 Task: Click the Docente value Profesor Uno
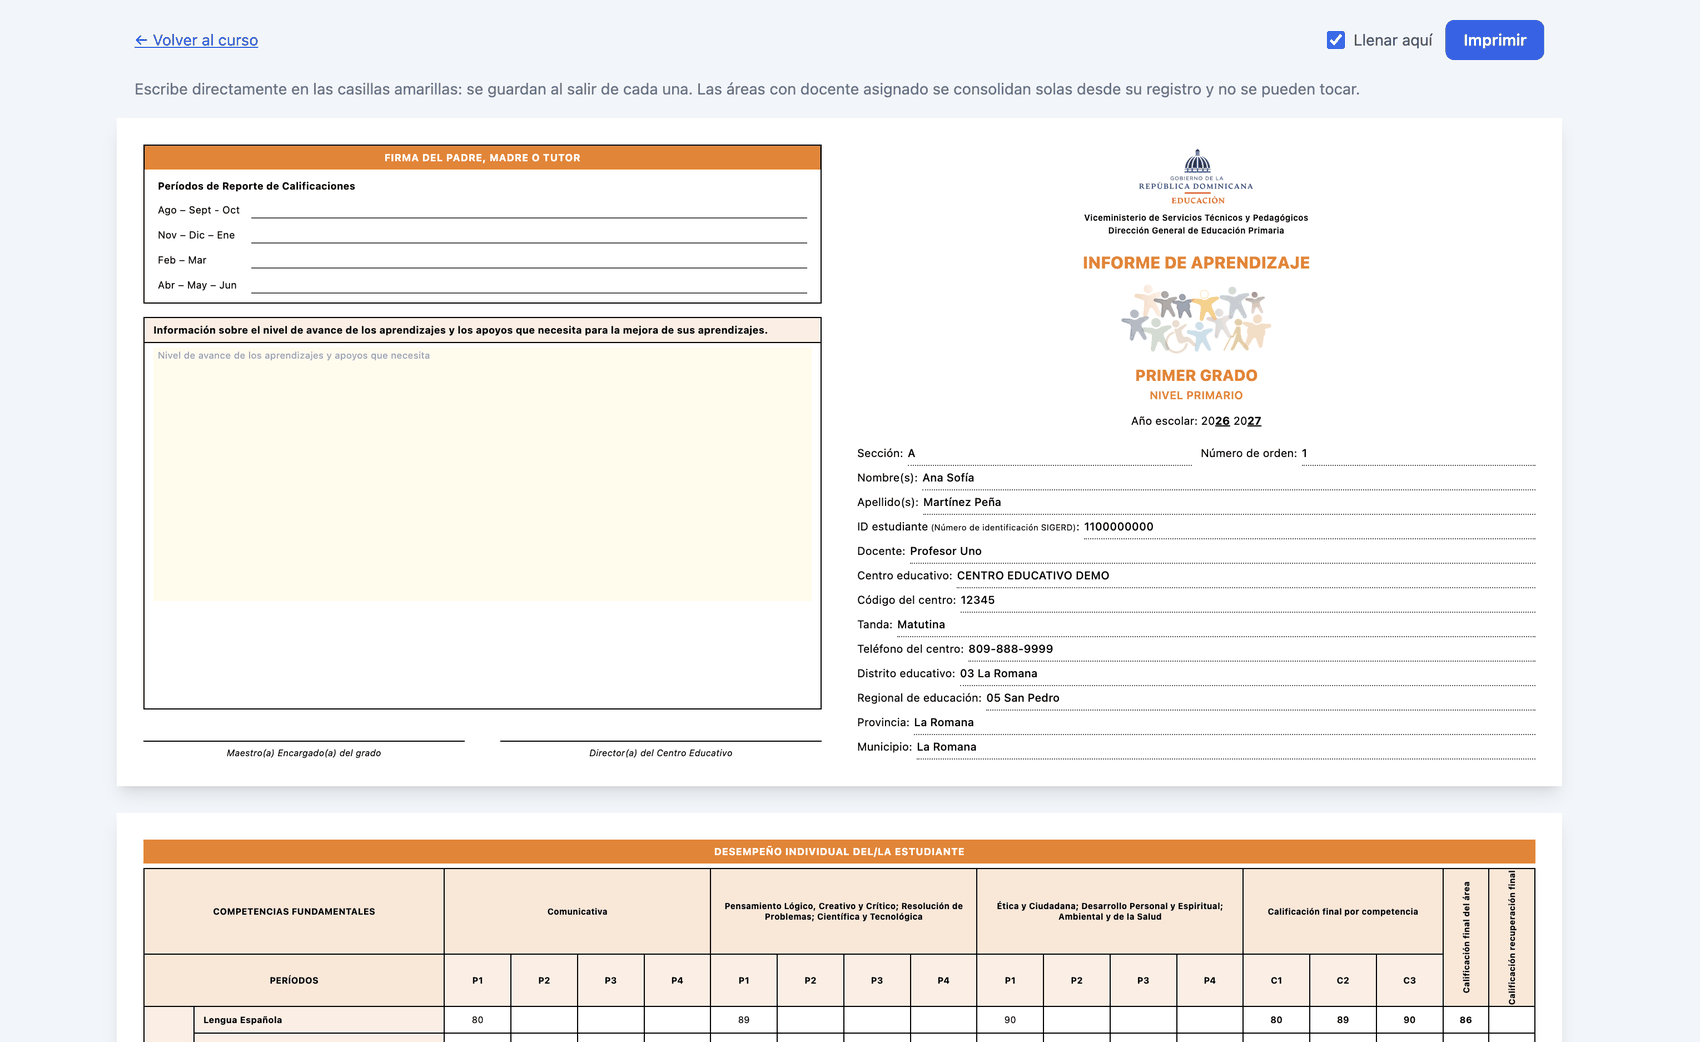tap(946, 551)
